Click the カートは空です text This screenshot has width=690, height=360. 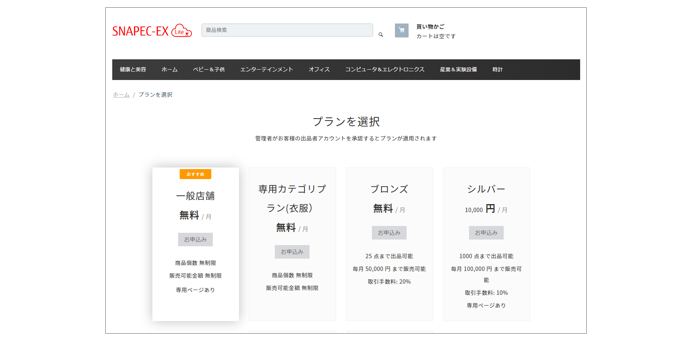[436, 36]
